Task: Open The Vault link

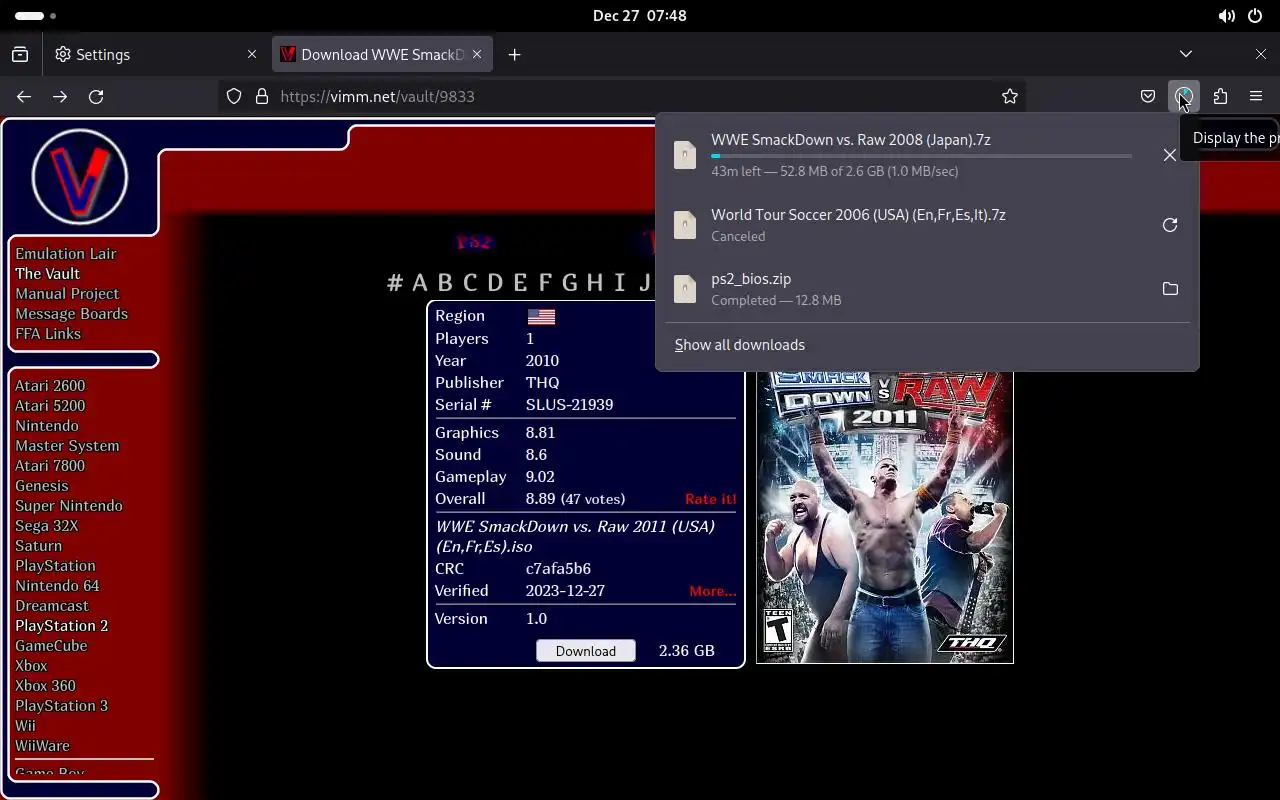Action: (x=47, y=274)
